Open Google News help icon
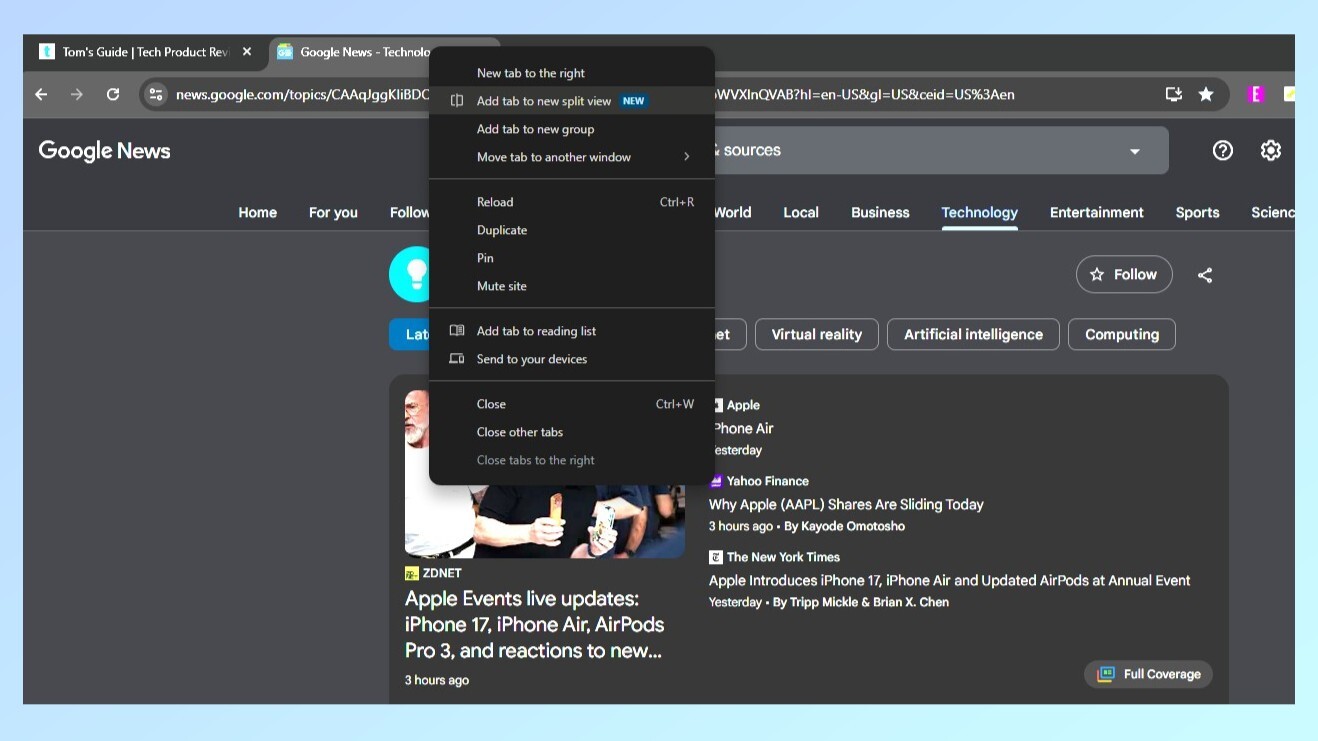 (x=1222, y=150)
